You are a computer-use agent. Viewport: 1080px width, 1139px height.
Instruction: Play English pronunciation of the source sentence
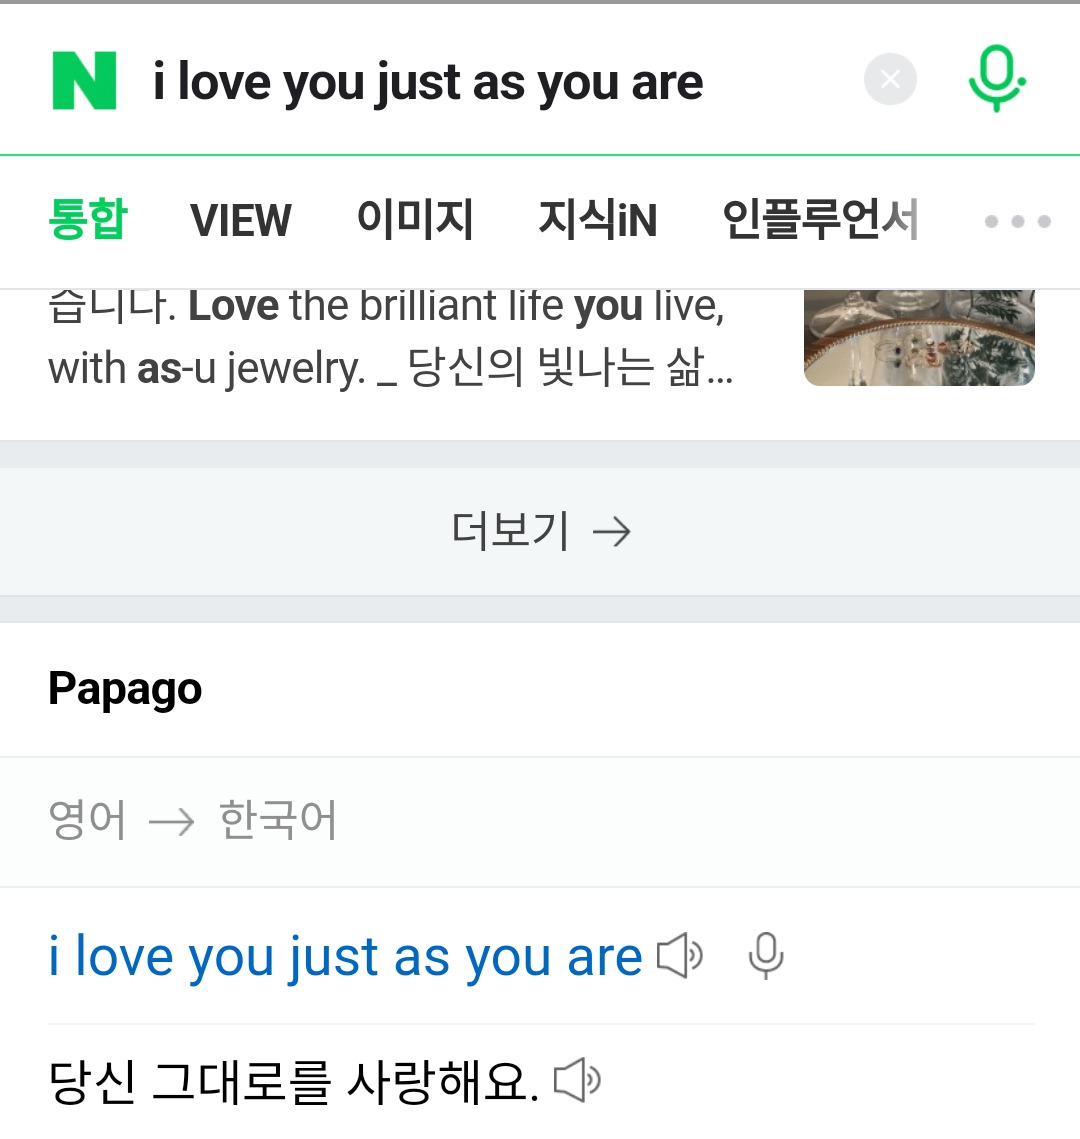tap(680, 957)
